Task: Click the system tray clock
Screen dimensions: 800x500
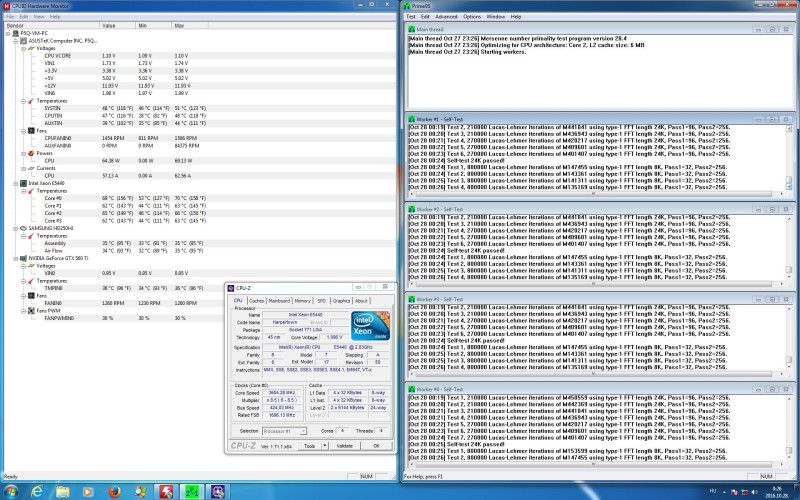Action: [x=778, y=492]
